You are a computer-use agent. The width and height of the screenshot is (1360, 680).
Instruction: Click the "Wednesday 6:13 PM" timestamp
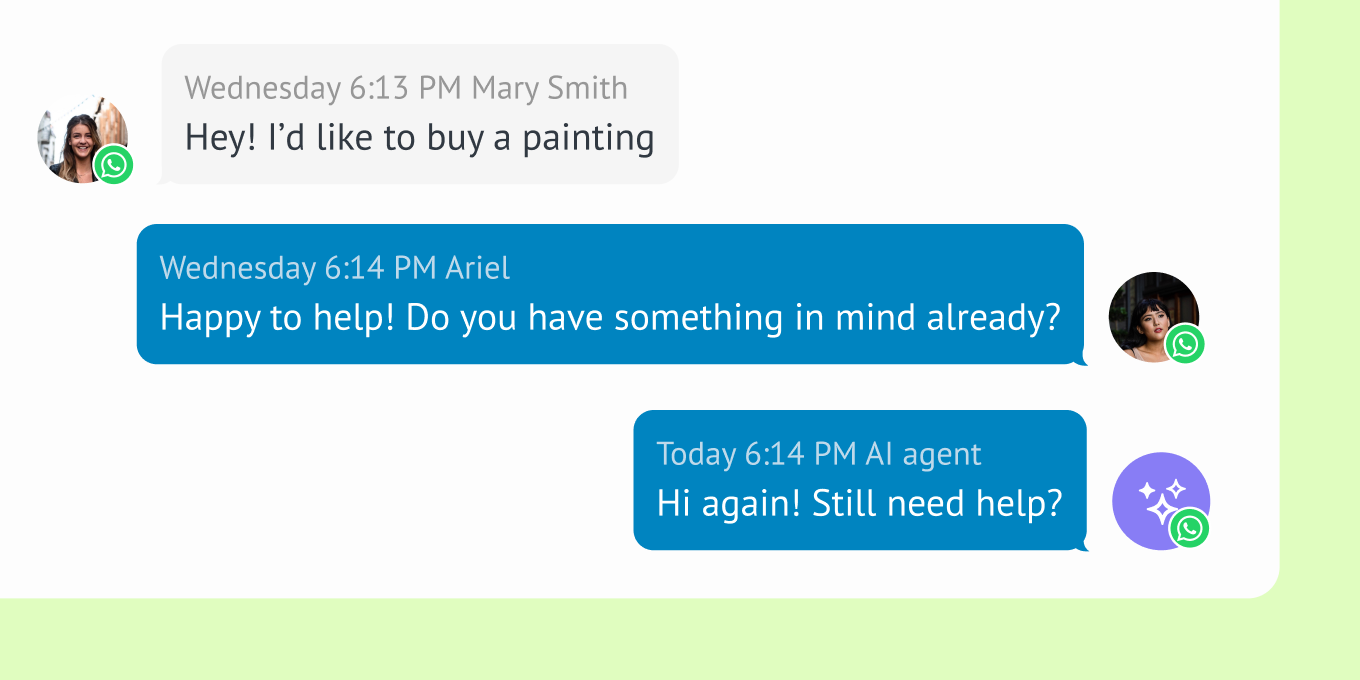[x=322, y=88]
